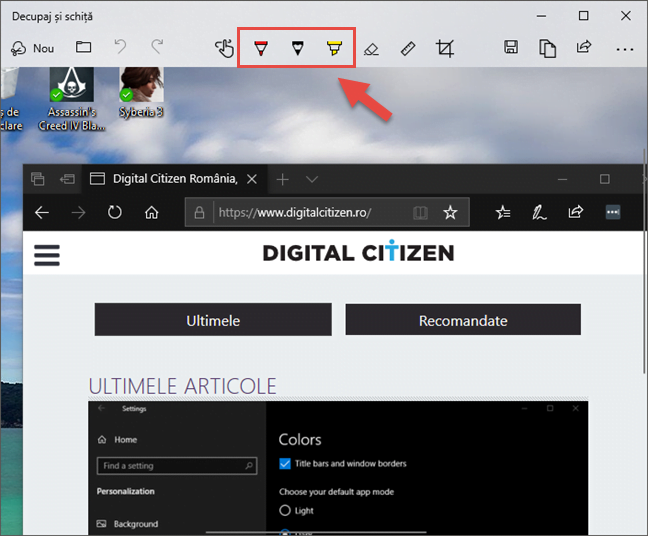Select the red ballpoint pen
This screenshot has width=648, height=536.
click(x=261, y=48)
